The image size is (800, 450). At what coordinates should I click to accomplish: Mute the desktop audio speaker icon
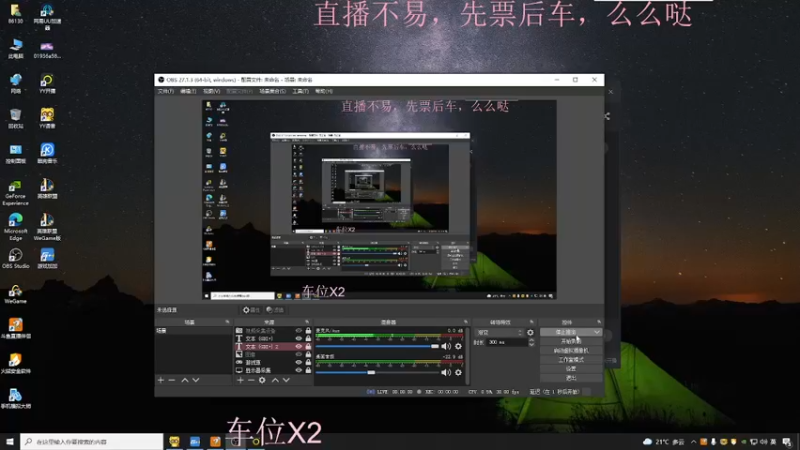446,372
